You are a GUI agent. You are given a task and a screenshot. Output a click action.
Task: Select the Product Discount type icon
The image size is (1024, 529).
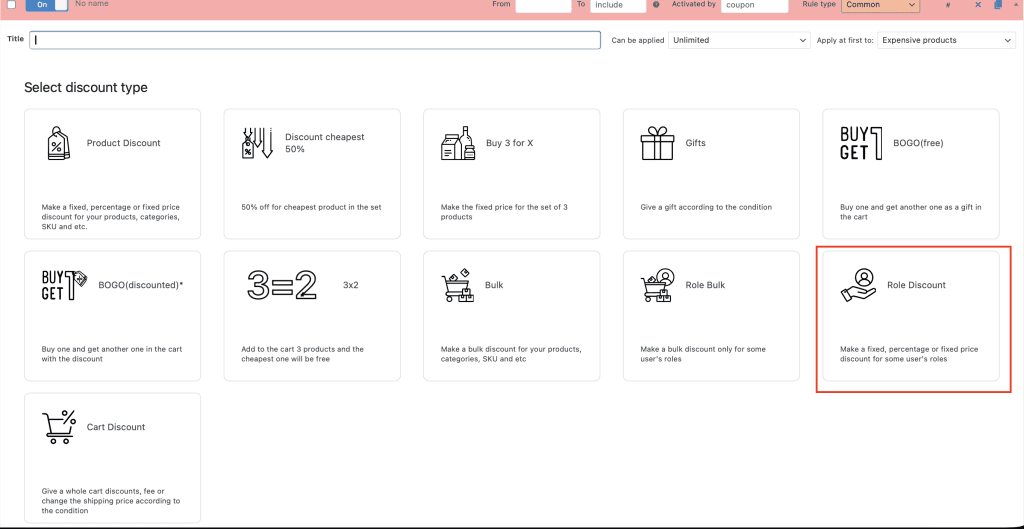[59, 144]
